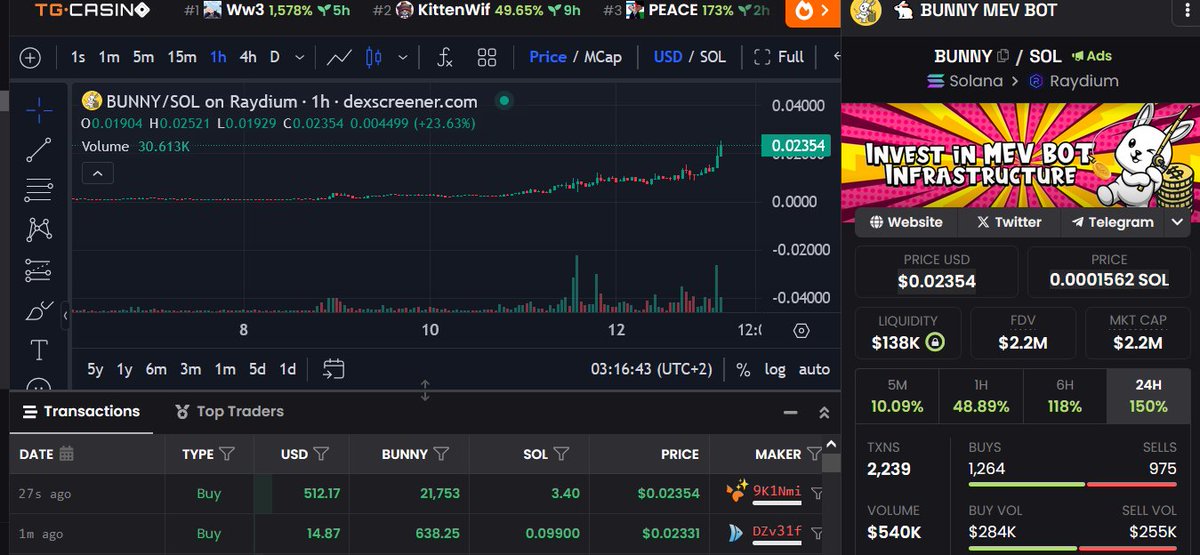Filter the MAKER column

click(x=814, y=454)
